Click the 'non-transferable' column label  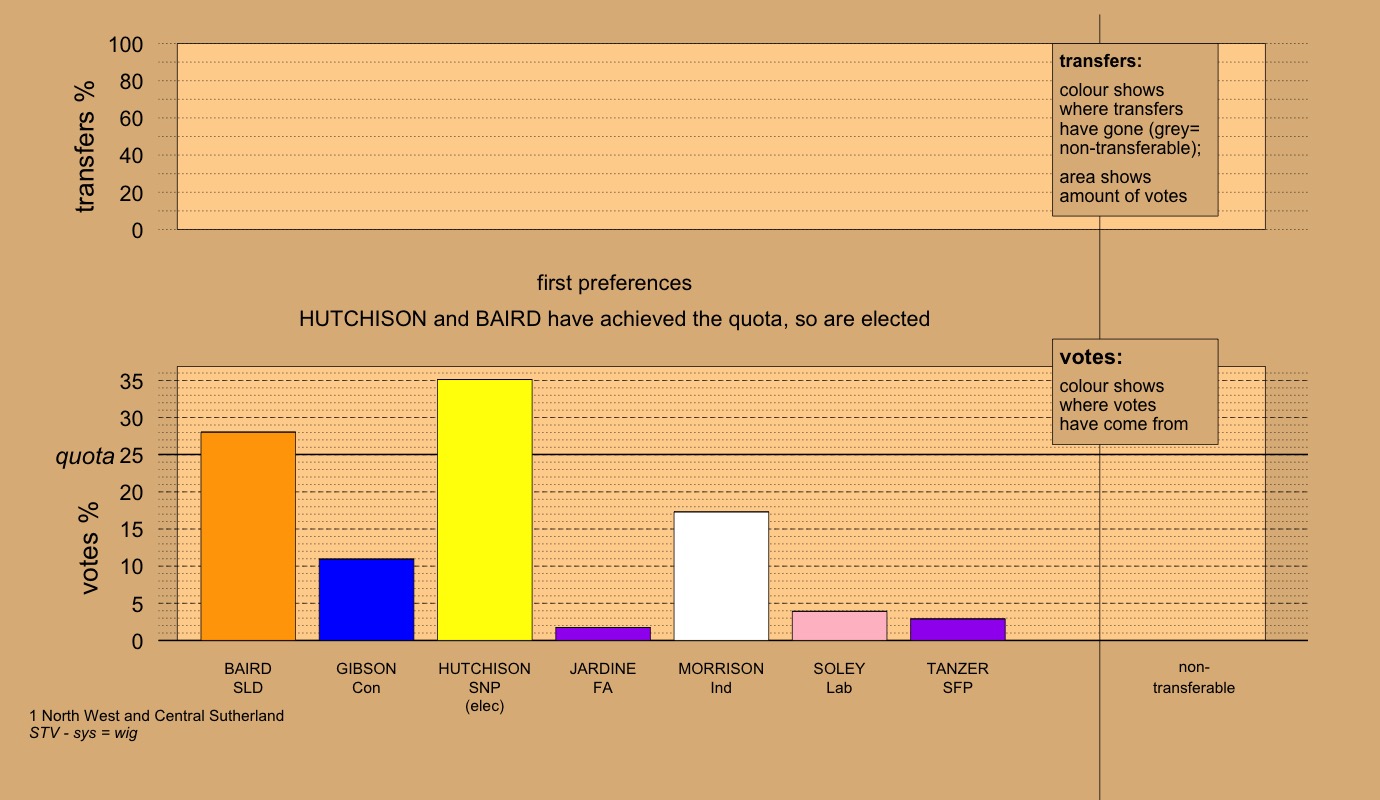click(1194, 678)
